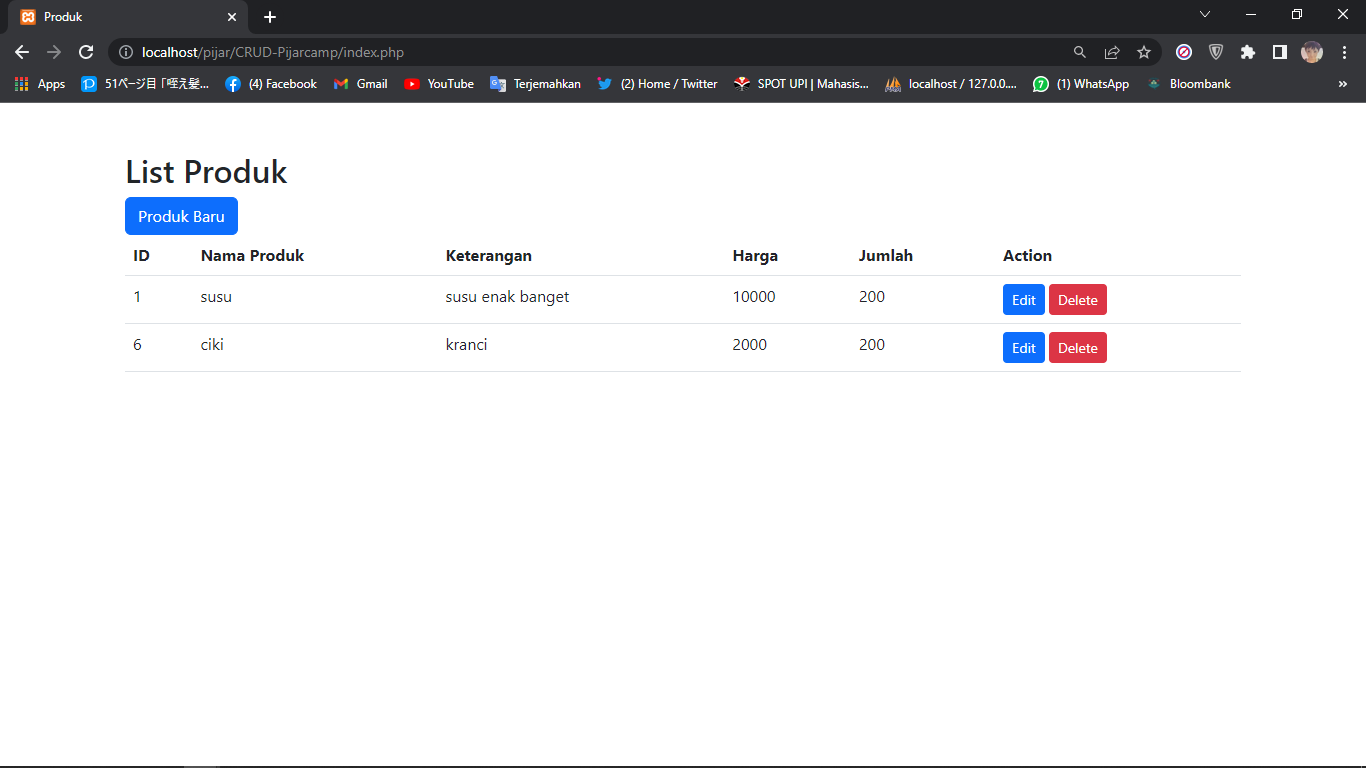
Task: Open the Chrome three-dot menu
Action: [1344, 52]
